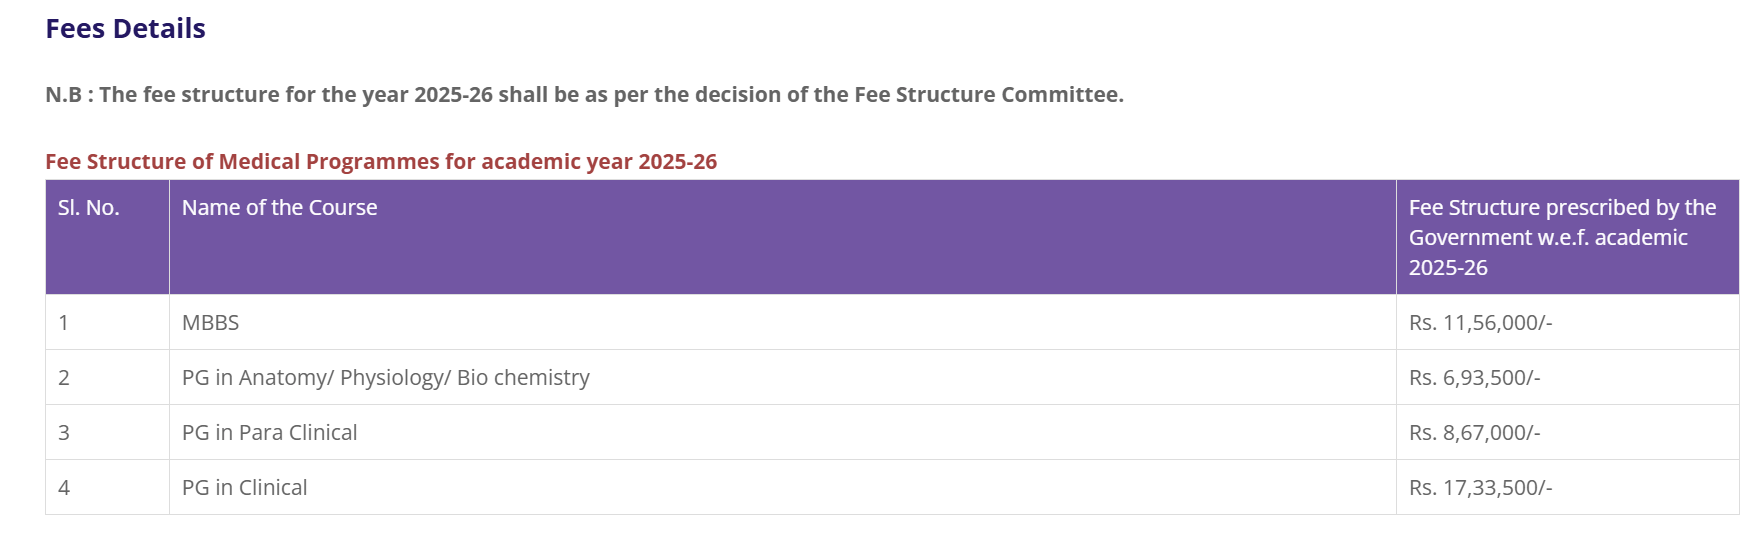This screenshot has height=535, width=1758.
Task: Click the 'Fee Structure of Medical Programmes' title
Action: [x=380, y=162]
